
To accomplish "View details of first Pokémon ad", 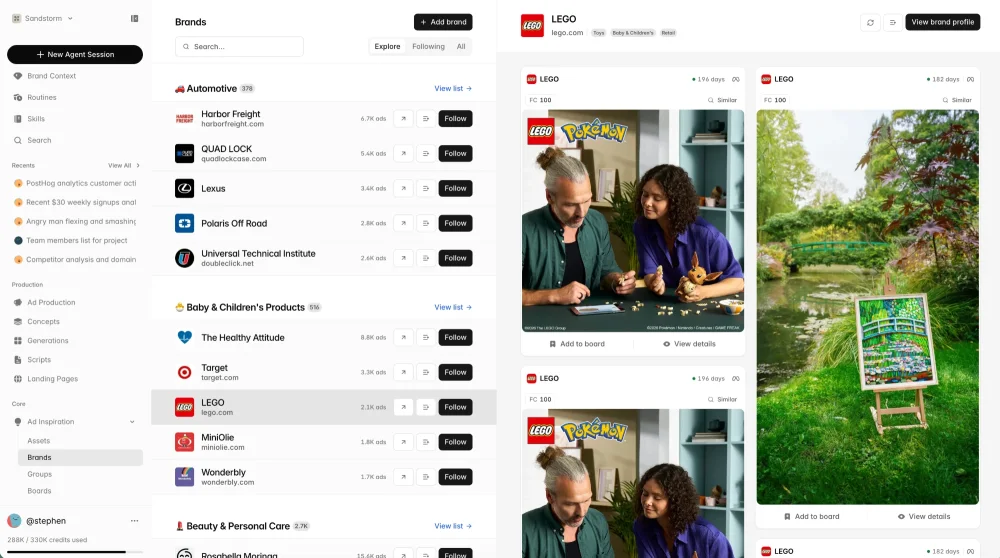I will tap(689, 344).
